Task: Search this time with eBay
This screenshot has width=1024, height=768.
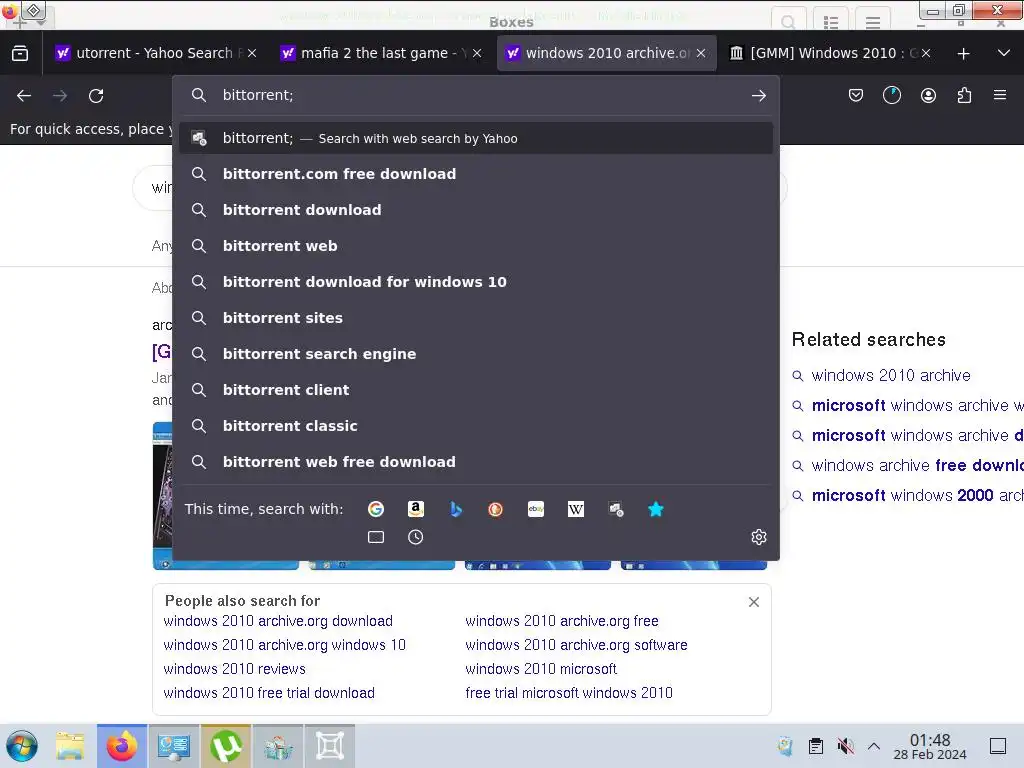Action: (x=536, y=509)
